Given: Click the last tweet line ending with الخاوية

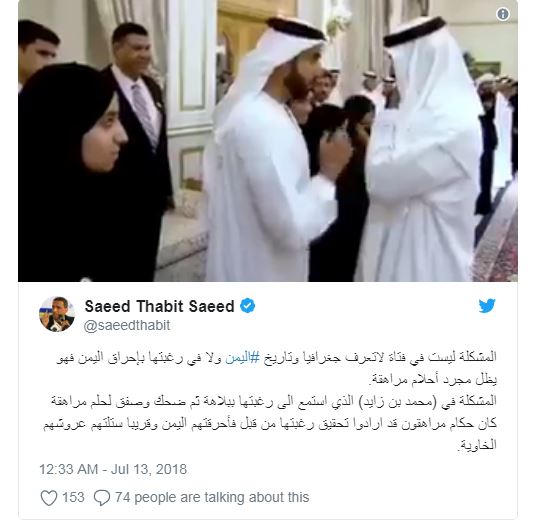Looking at the screenshot, I should [x=477, y=445].
